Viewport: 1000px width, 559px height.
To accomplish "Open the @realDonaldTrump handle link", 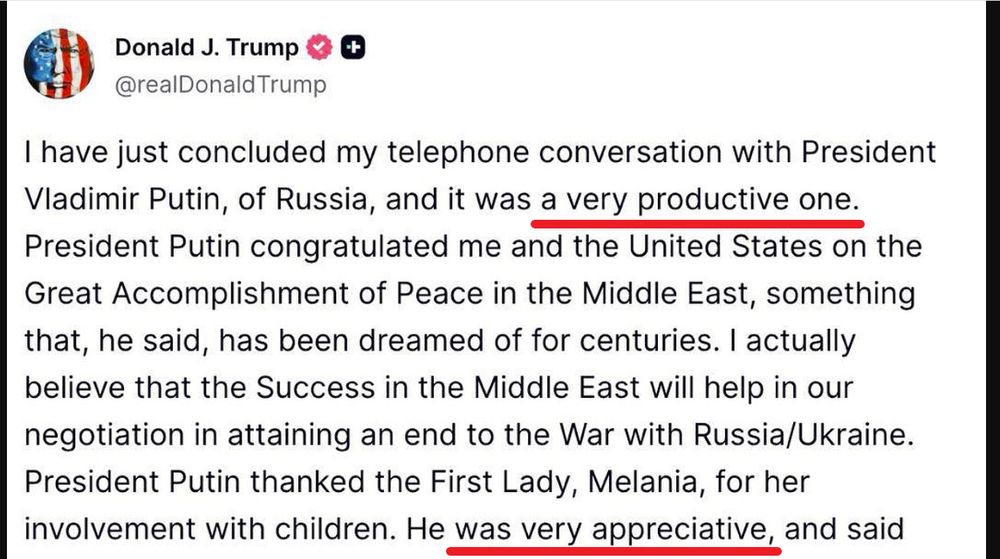I will (221, 84).
